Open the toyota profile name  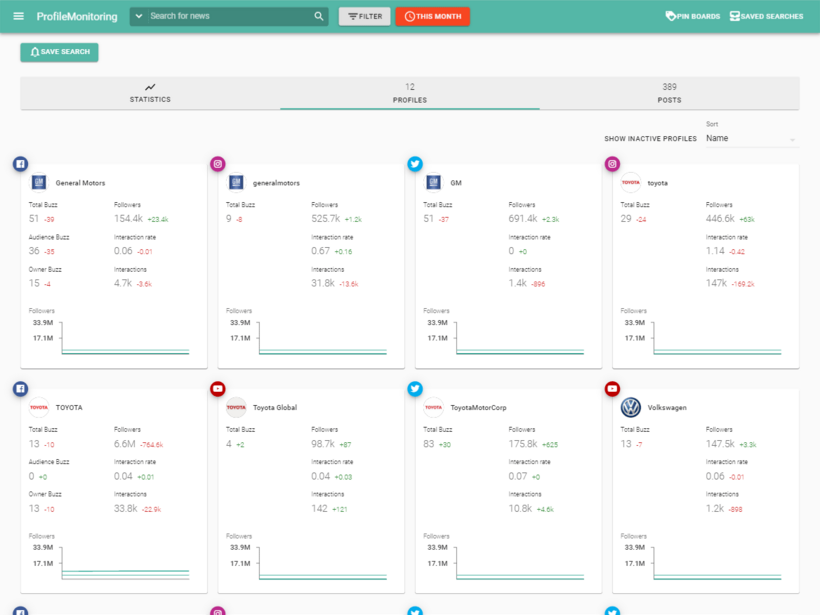pyautogui.click(x=657, y=183)
